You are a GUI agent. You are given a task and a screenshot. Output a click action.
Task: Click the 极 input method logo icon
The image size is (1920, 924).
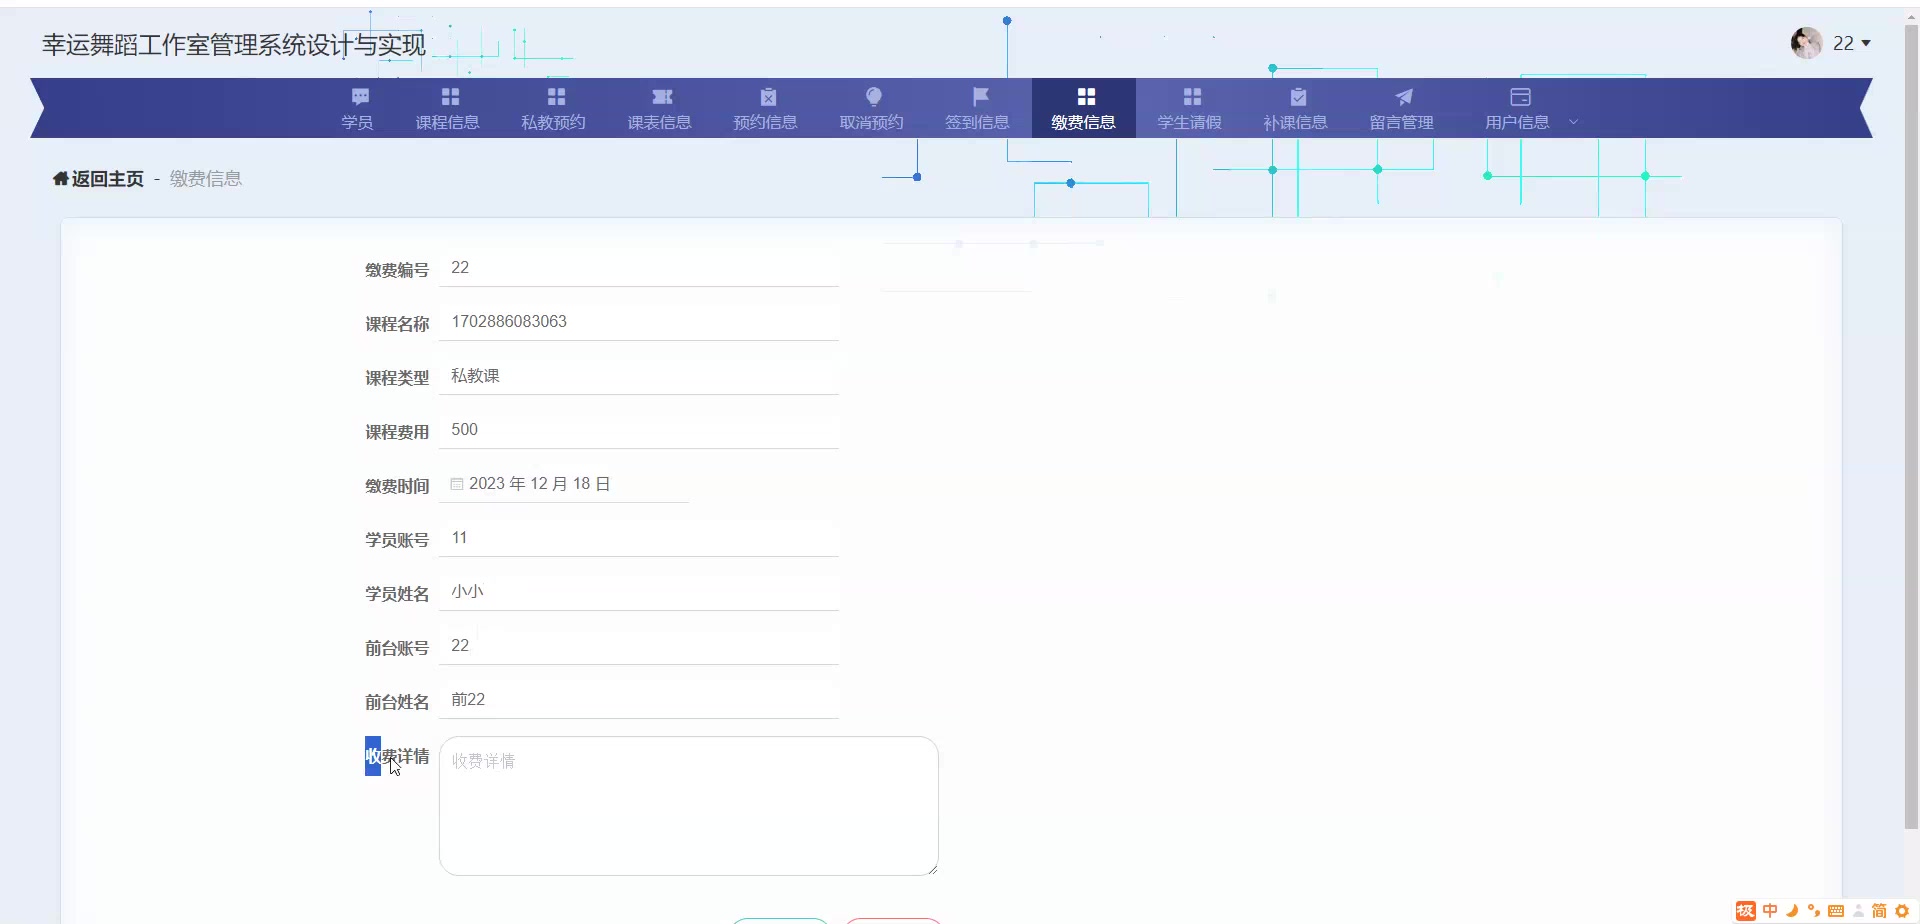(x=1746, y=911)
